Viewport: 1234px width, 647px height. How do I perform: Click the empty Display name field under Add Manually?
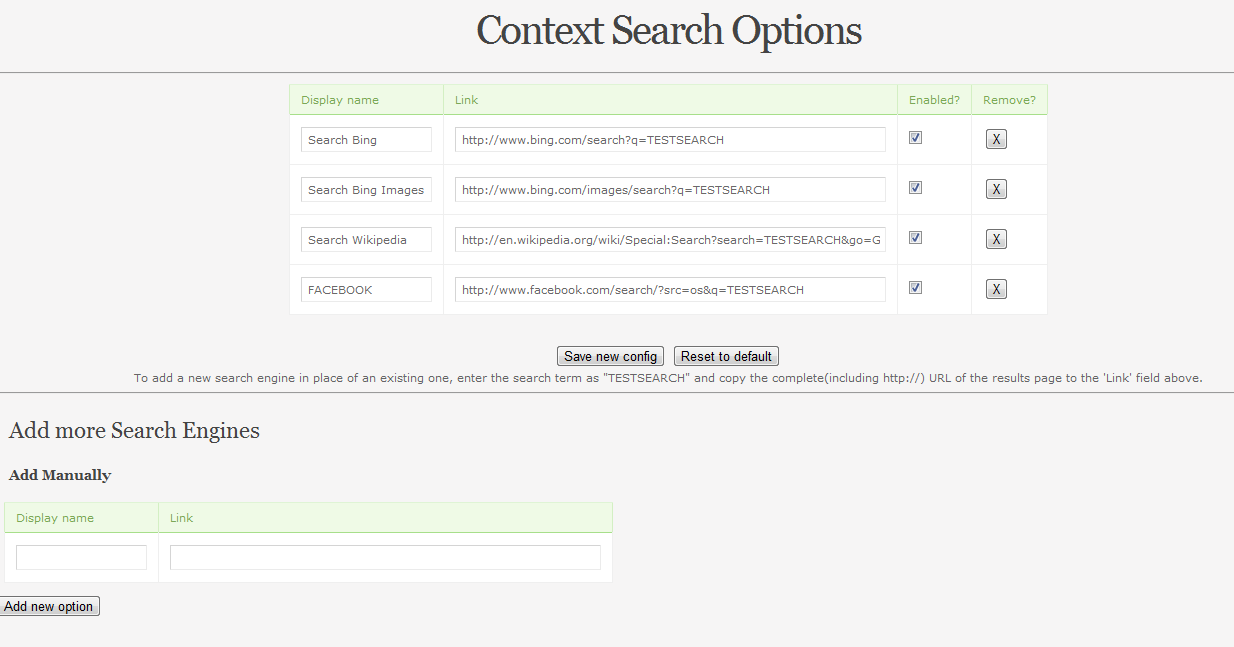[x=81, y=557]
